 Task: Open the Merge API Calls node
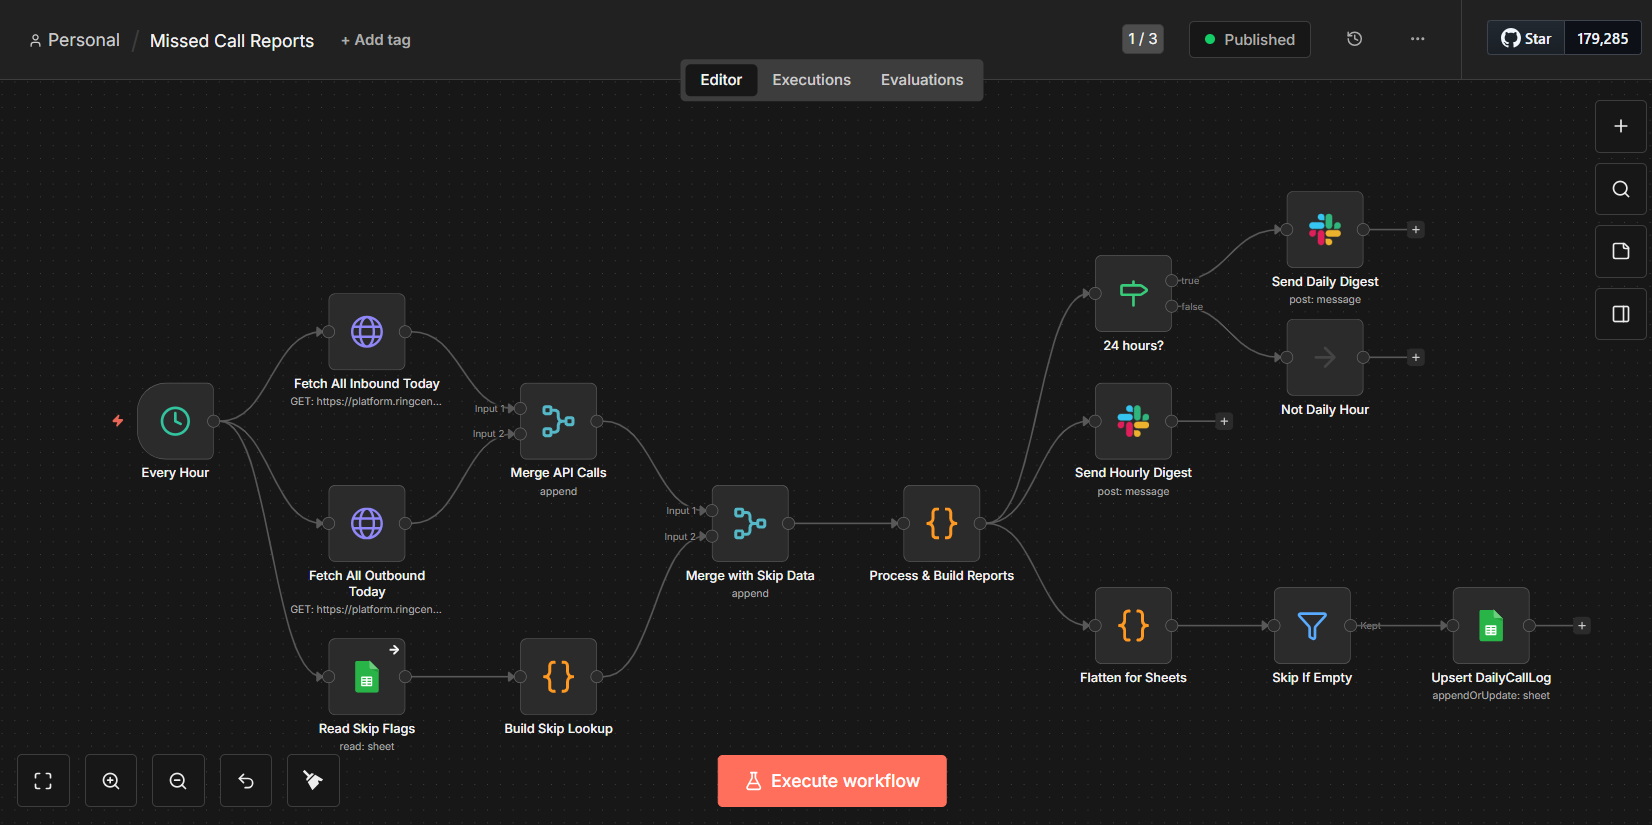(x=558, y=421)
